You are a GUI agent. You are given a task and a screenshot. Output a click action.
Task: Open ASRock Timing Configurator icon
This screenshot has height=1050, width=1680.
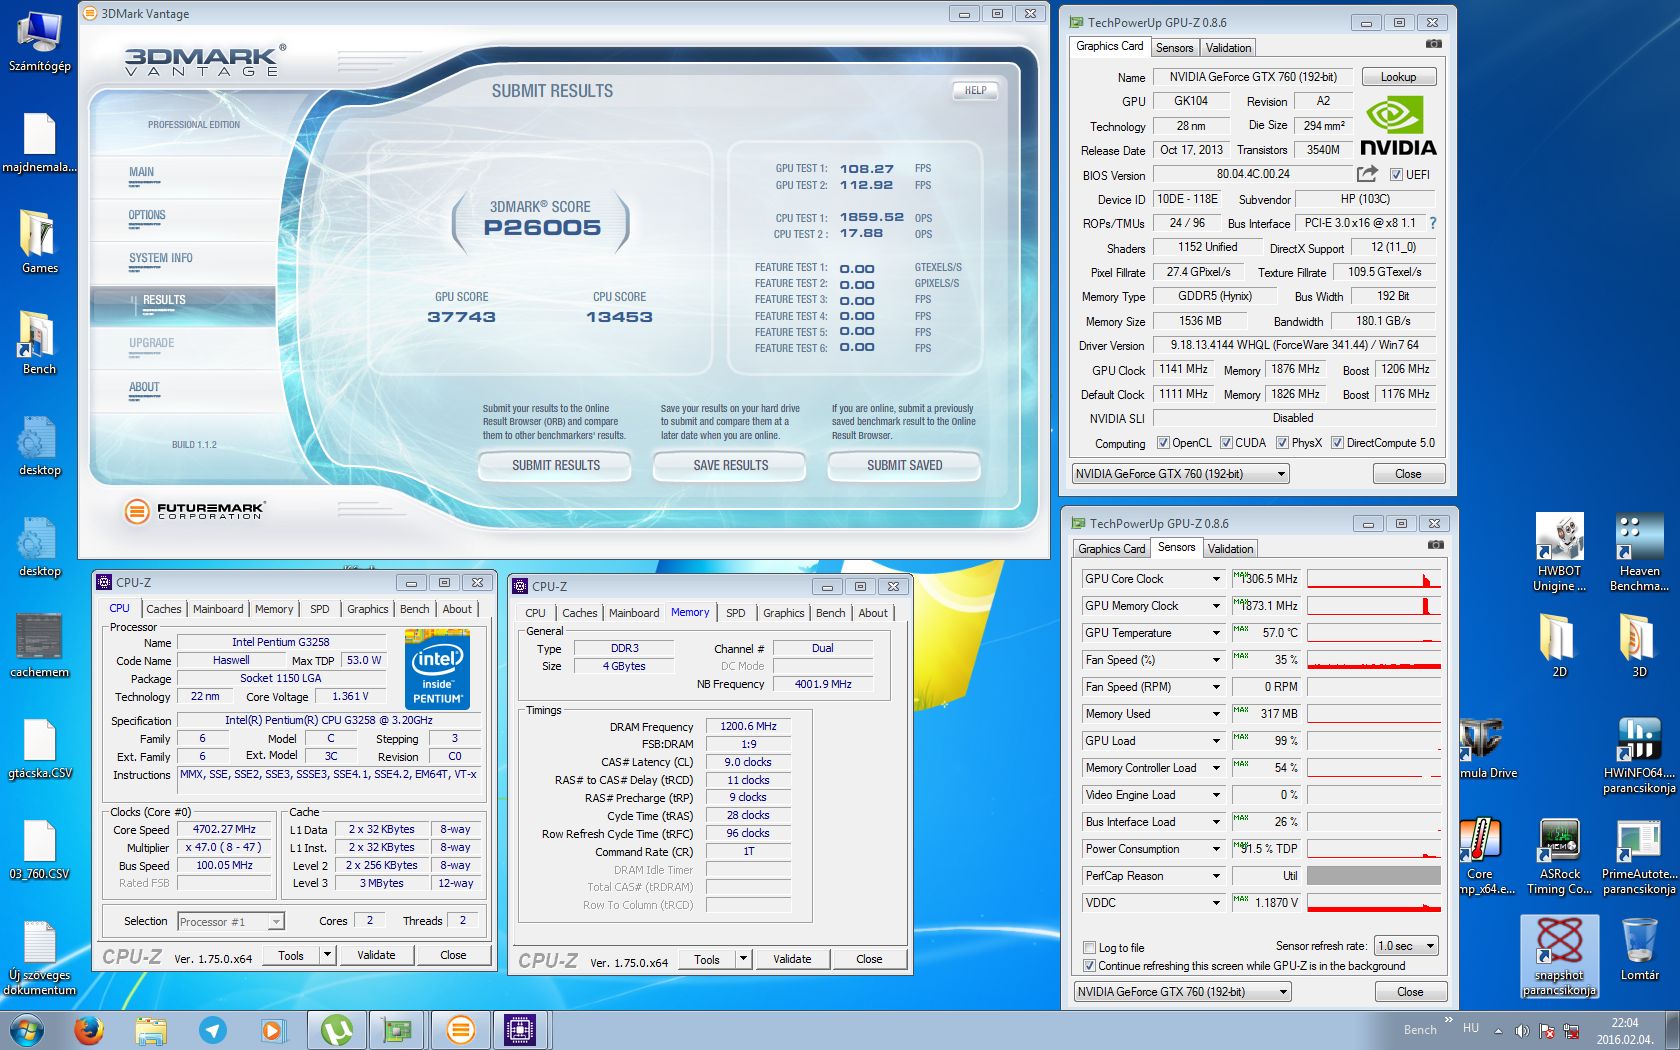coord(1559,856)
